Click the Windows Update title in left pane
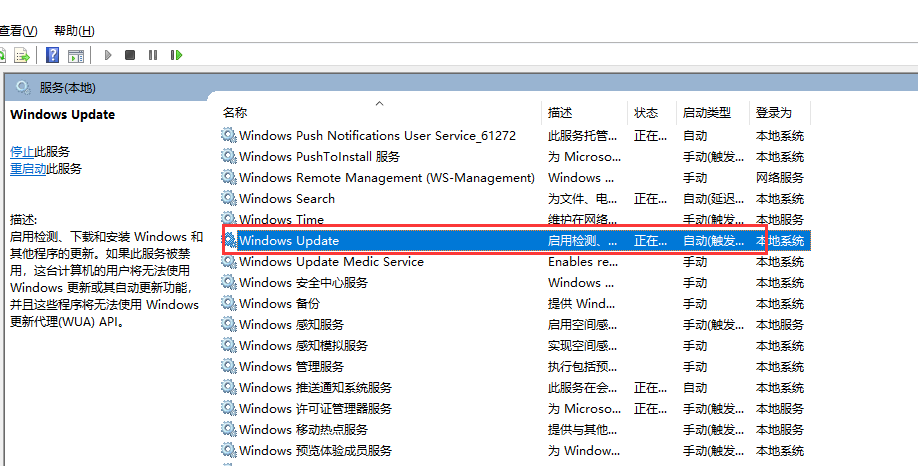918x466 pixels. 63,115
